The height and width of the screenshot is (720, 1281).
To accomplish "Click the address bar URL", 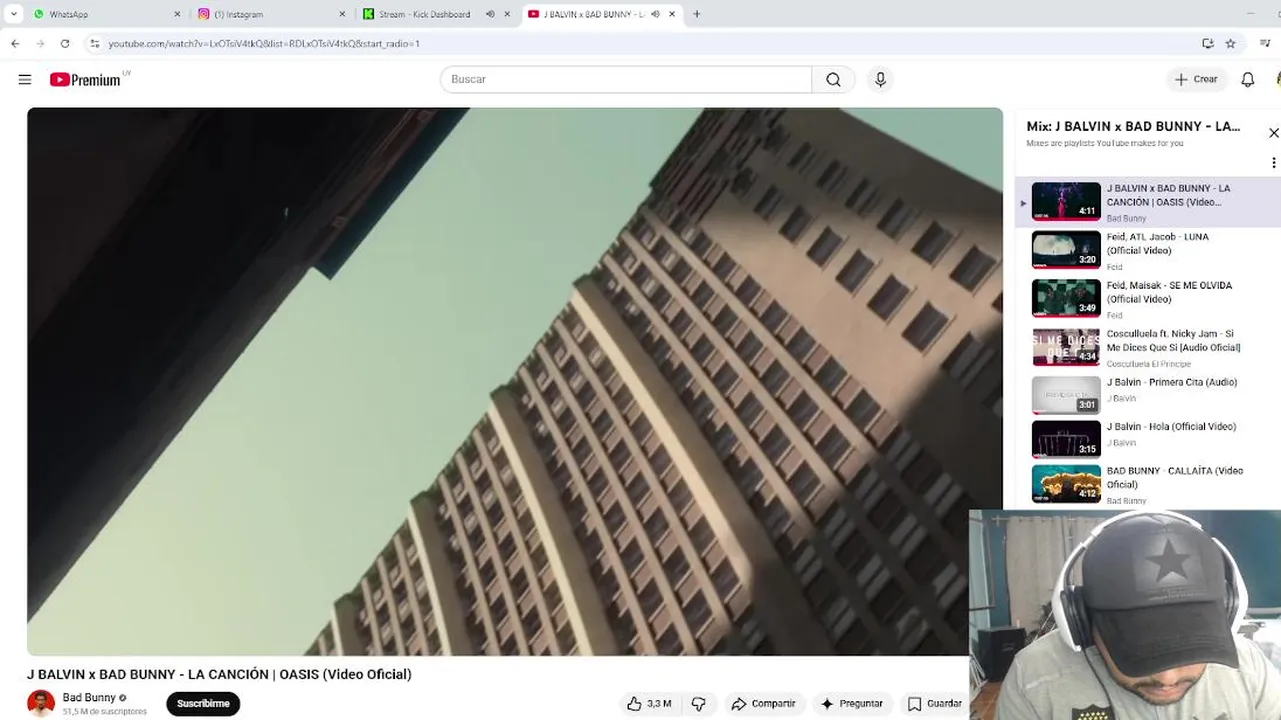I will point(264,44).
